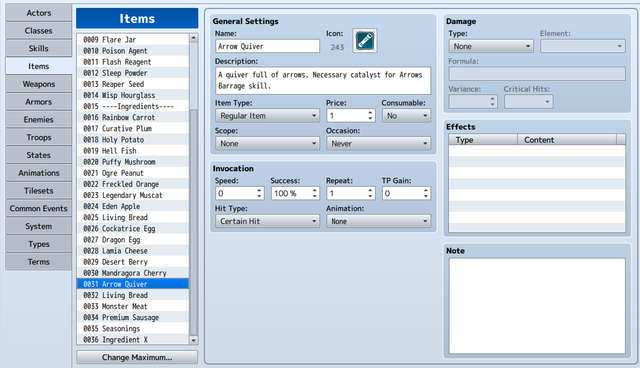The width and height of the screenshot is (640, 368).
Task: Open the Animation dropdown
Action: point(378,221)
